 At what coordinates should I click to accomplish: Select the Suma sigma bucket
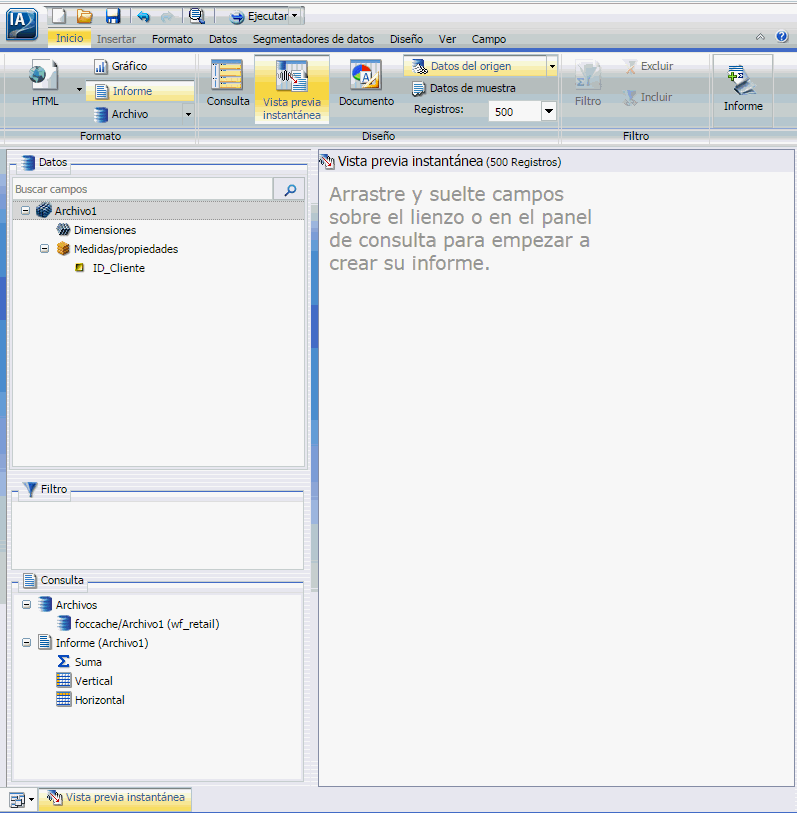point(63,662)
